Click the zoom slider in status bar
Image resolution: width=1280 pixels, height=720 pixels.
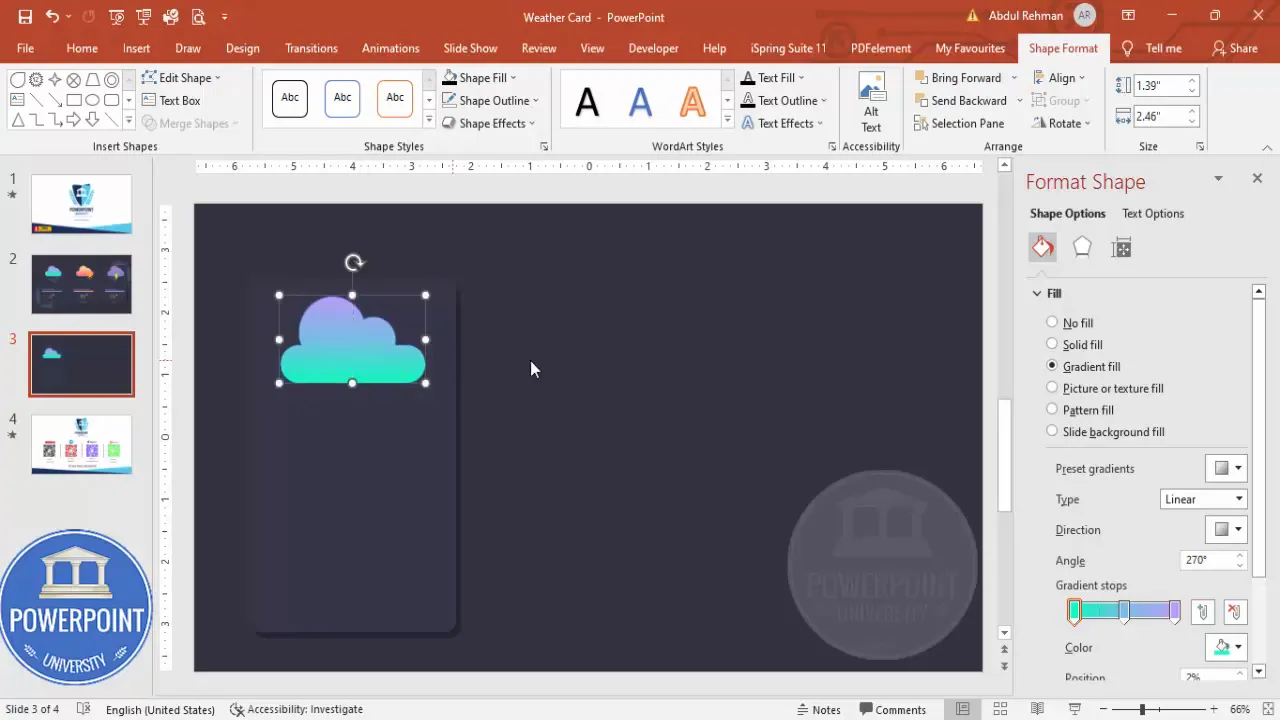[x=1142, y=709]
